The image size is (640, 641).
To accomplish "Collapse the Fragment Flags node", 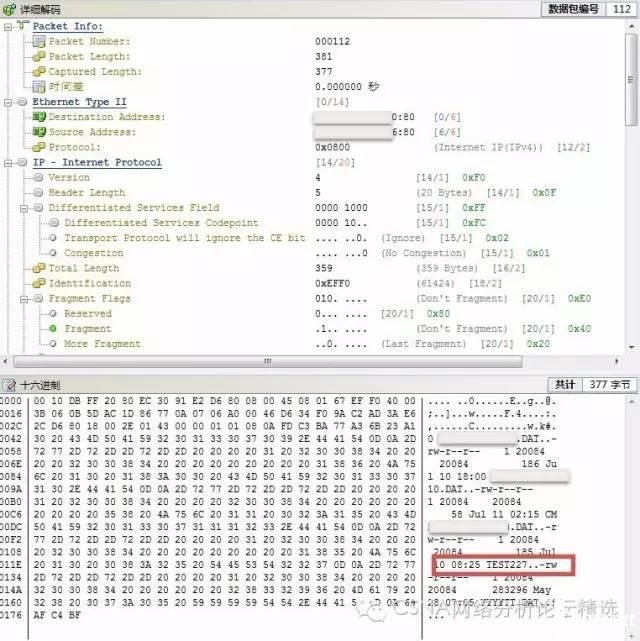I will click(x=24, y=298).
